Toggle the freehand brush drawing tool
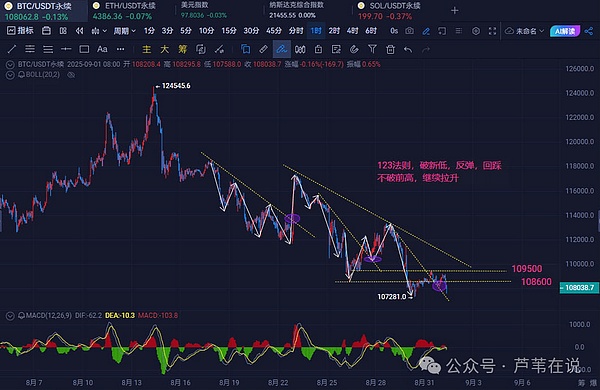The height and width of the screenshot is (390, 600). point(281,49)
